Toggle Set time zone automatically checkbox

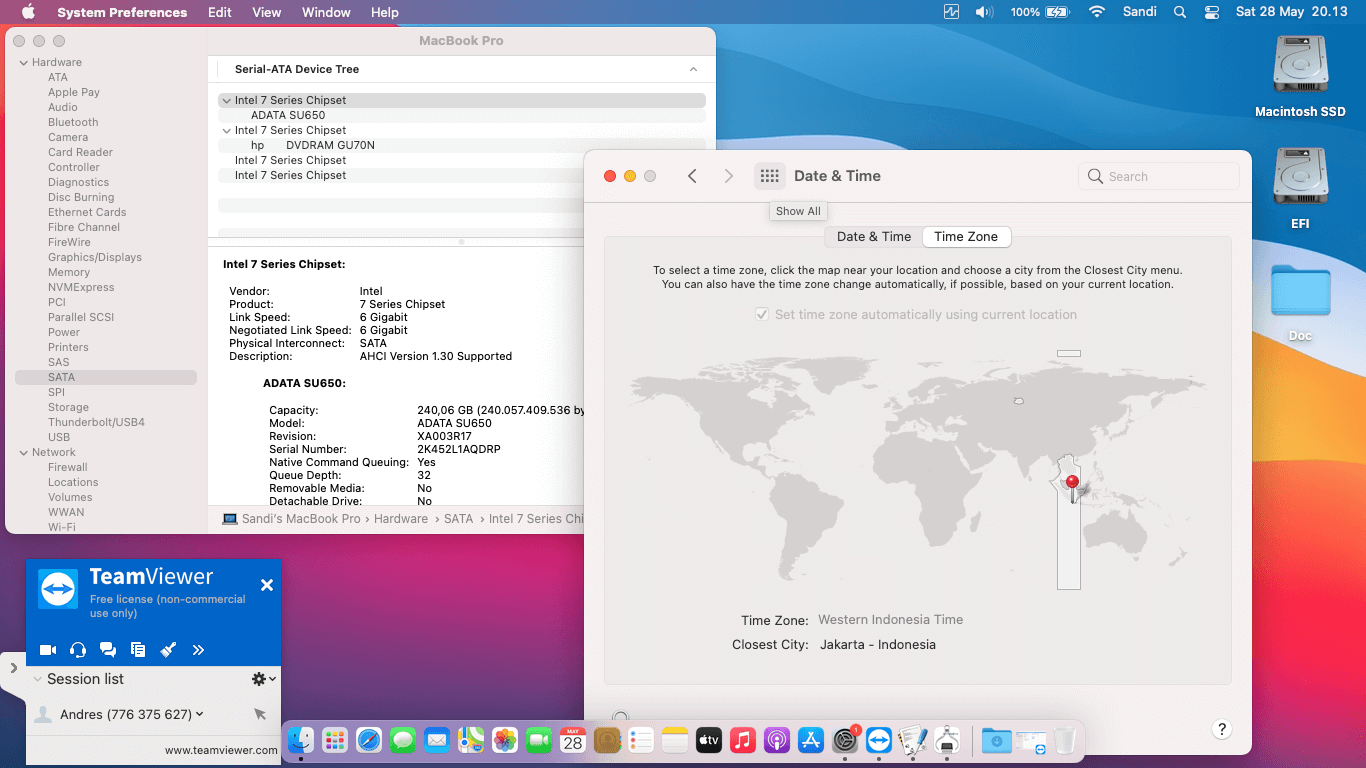coord(763,314)
